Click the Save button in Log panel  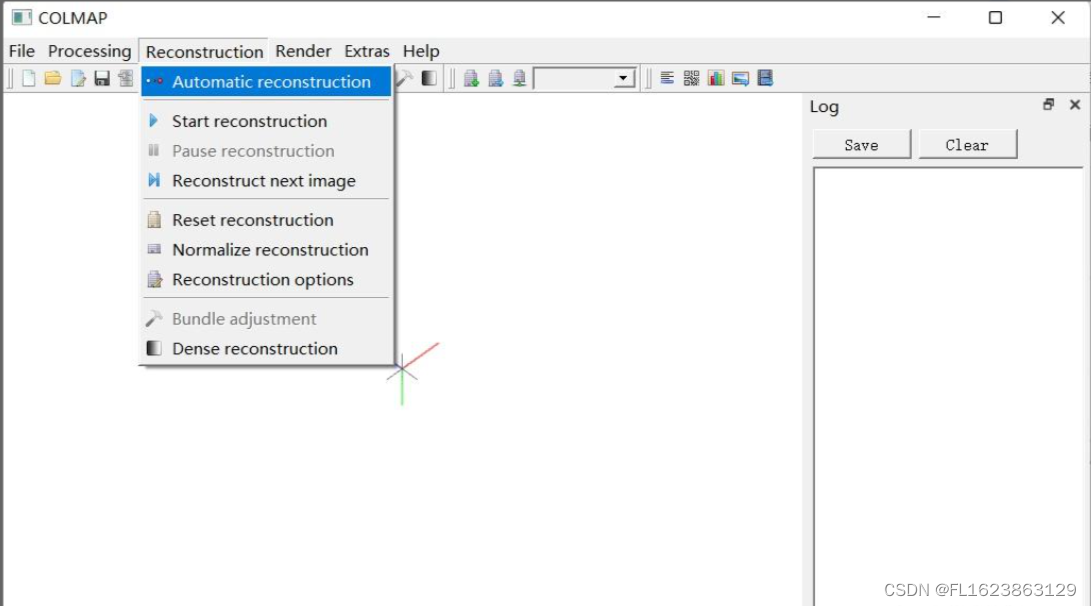(x=861, y=145)
